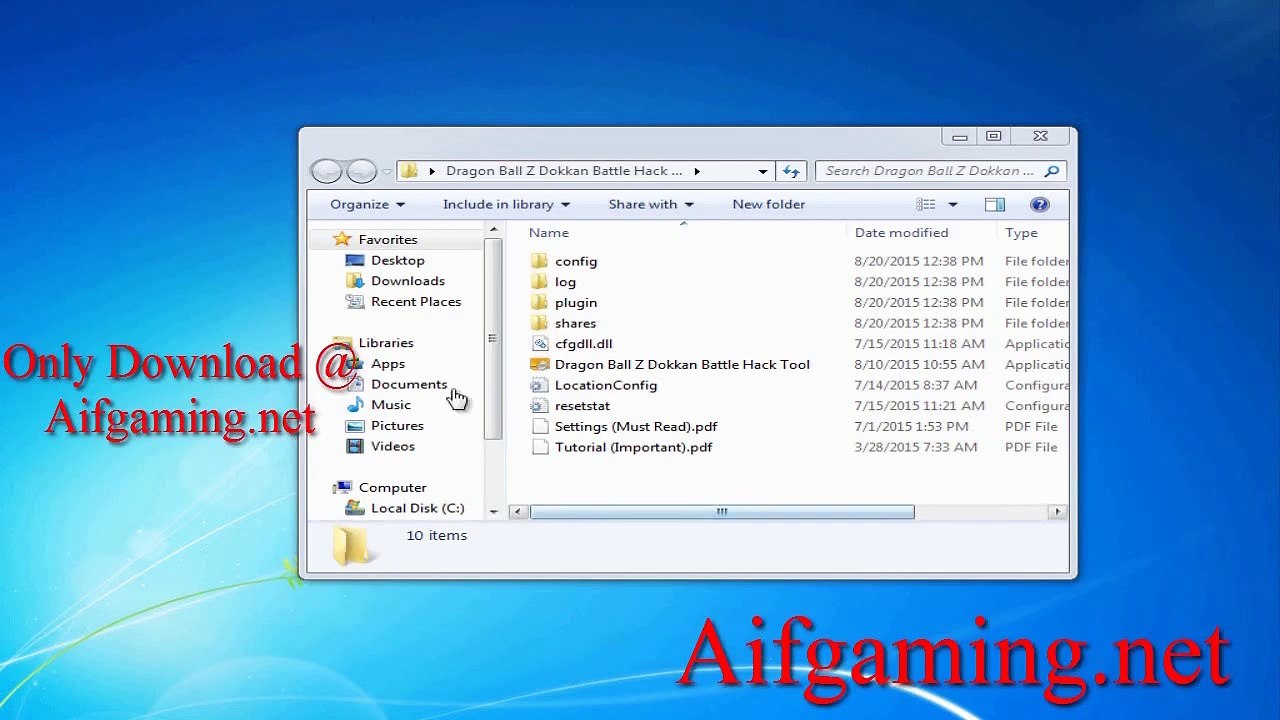Select Local Disk (C:) in the sidebar

pyautogui.click(x=418, y=508)
